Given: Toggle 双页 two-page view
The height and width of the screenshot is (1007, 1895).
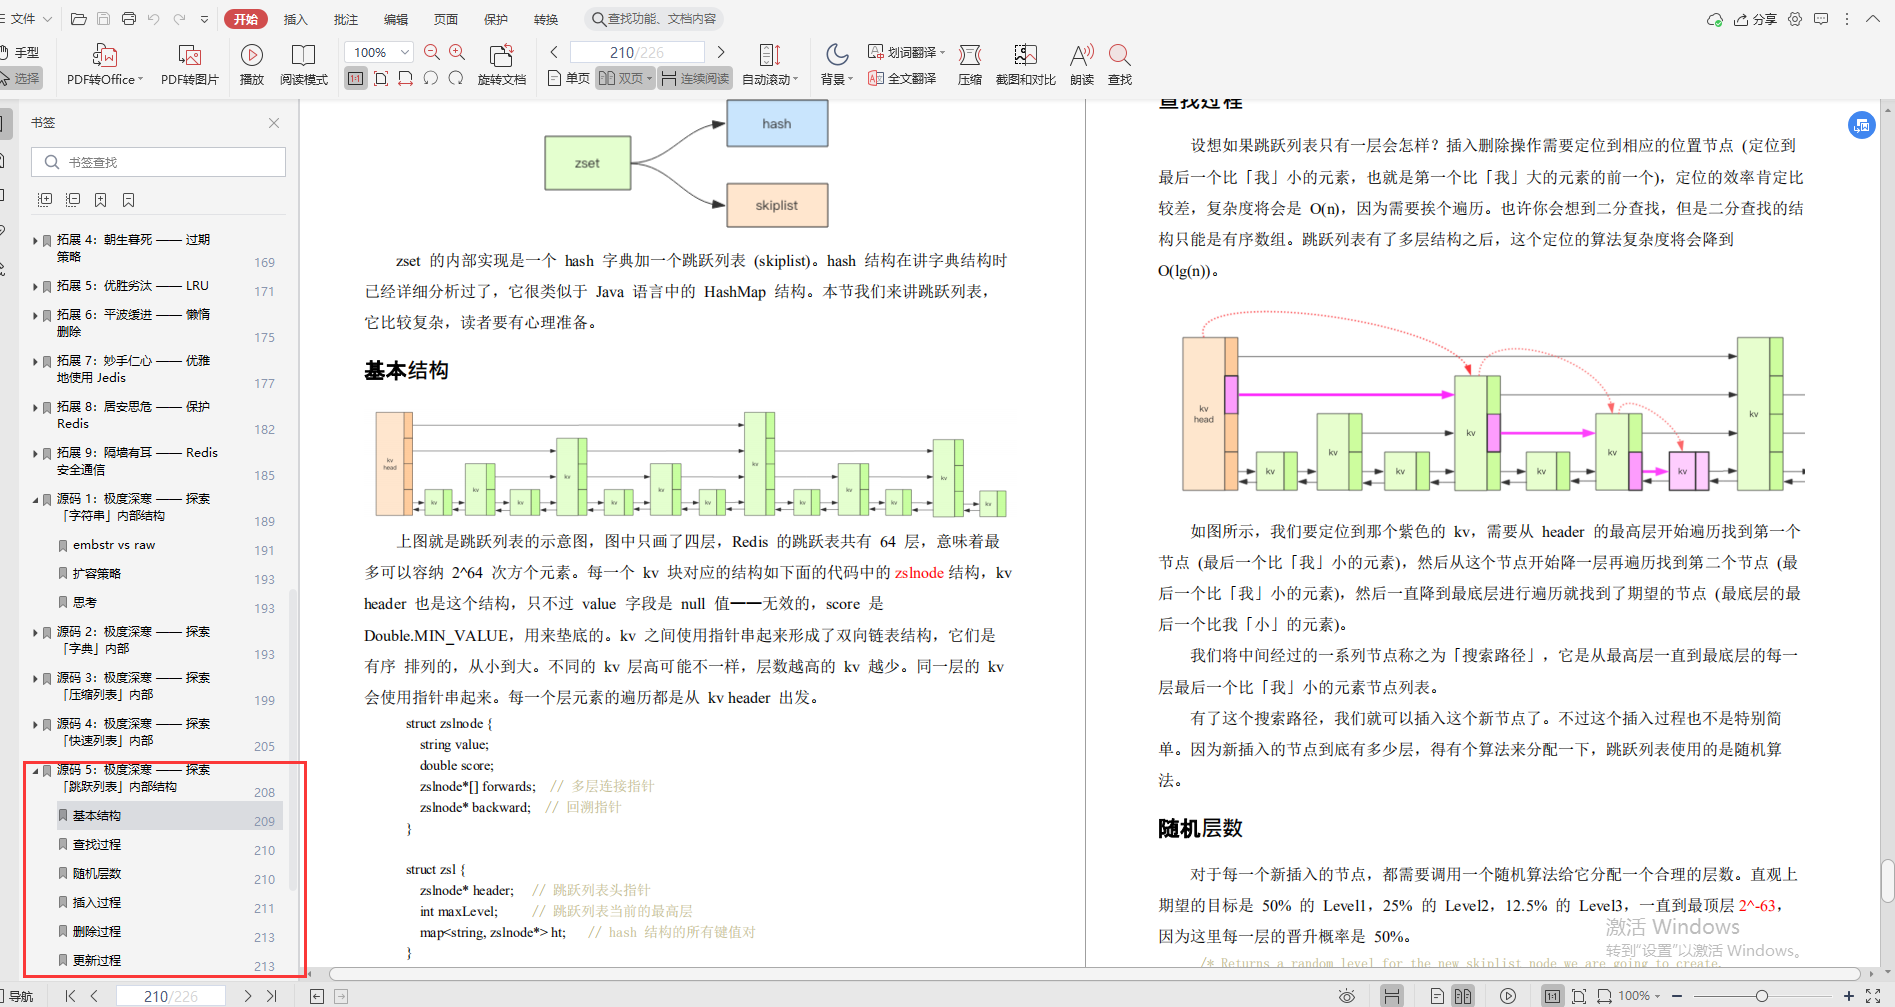Looking at the screenshot, I should tap(625, 78).
